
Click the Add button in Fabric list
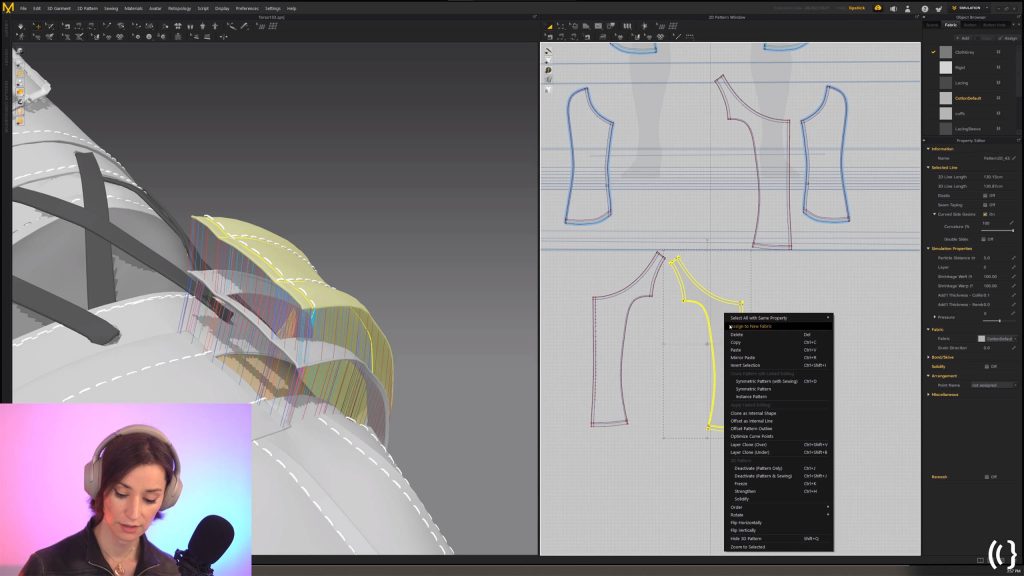point(963,38)
